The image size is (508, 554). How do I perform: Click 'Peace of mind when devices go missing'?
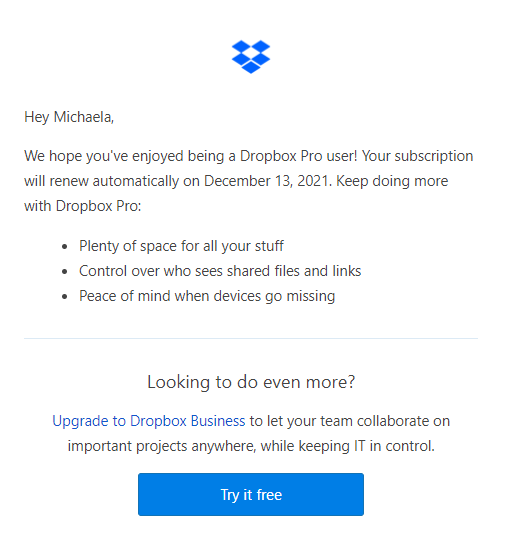pyautogui.click(x=207, y=296)
